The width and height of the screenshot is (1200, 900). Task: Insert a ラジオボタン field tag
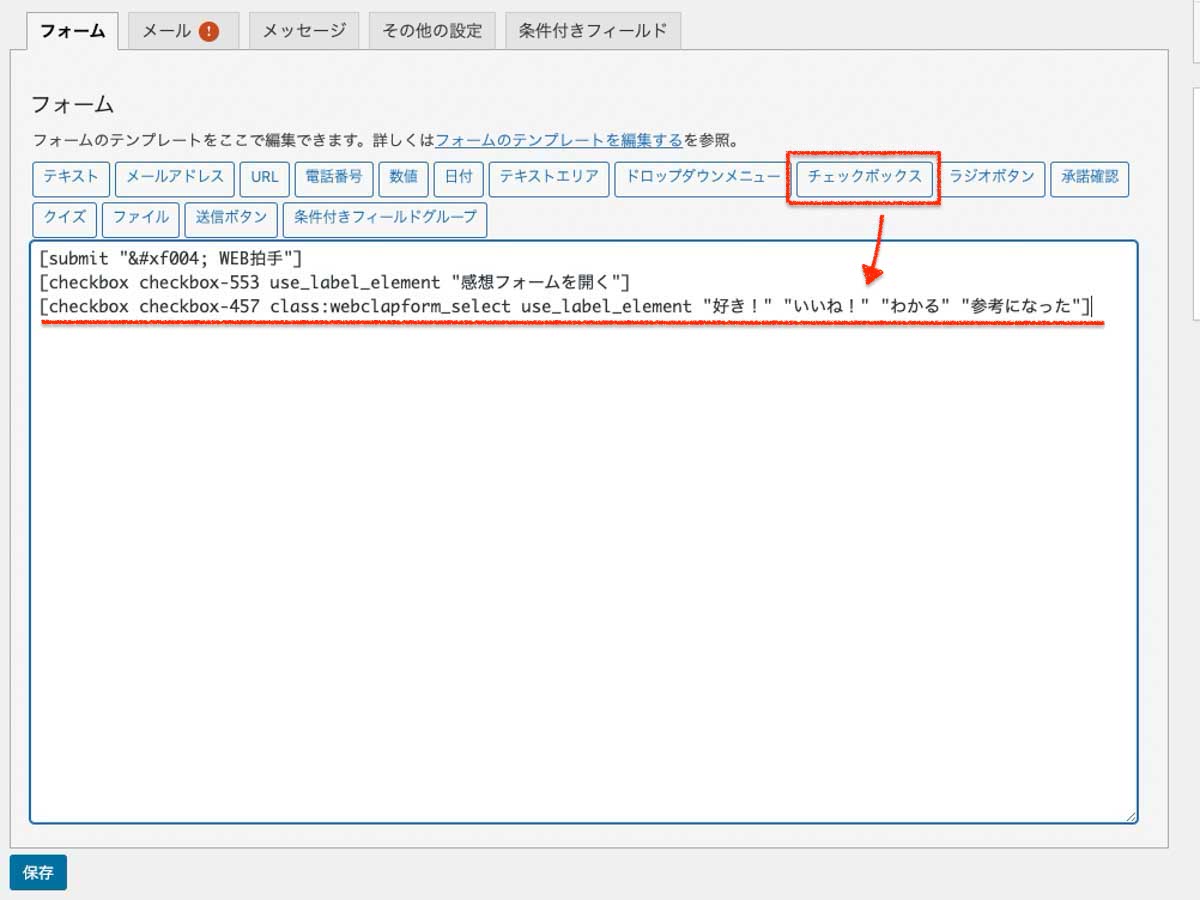pyautogui.click(x=992, y=178)
